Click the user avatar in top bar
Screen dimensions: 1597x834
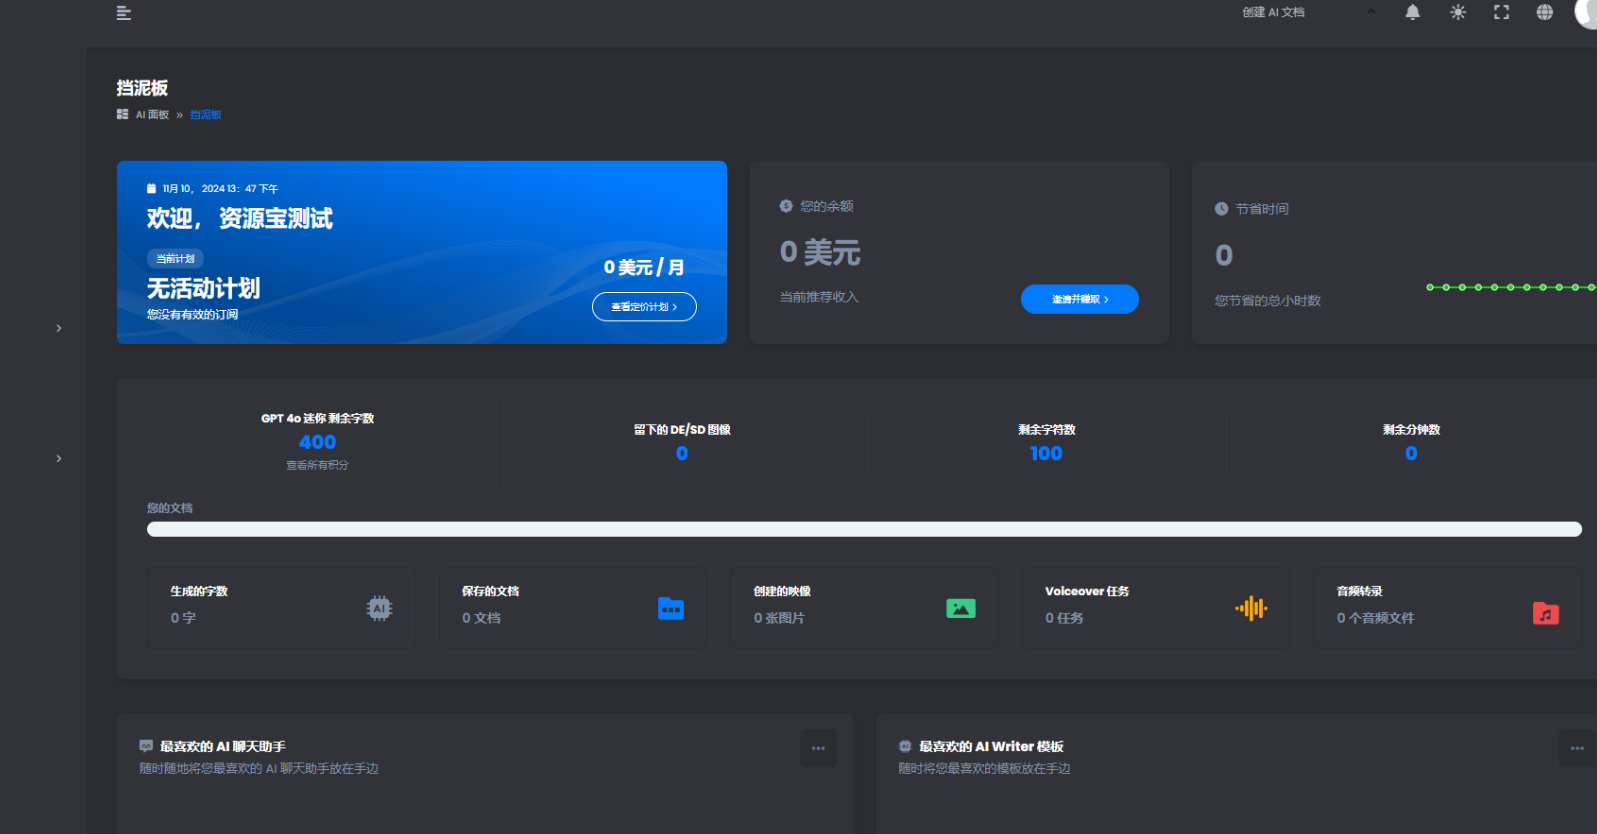[x=1586, y=13]
